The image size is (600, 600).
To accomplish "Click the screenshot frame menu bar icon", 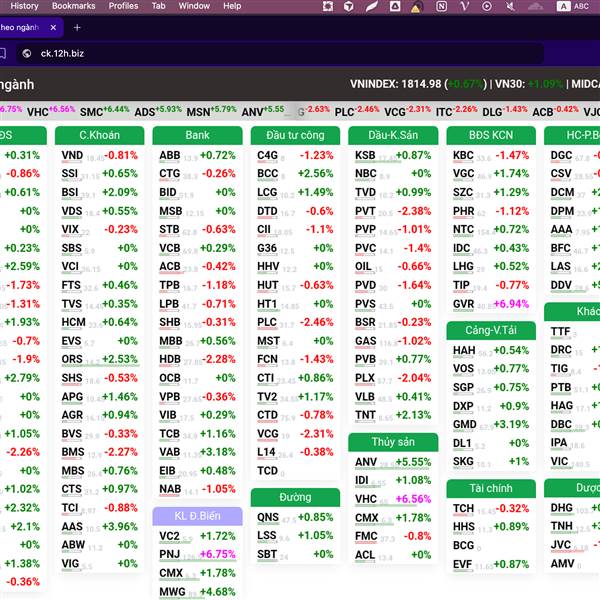I will [x=328, y=6].
